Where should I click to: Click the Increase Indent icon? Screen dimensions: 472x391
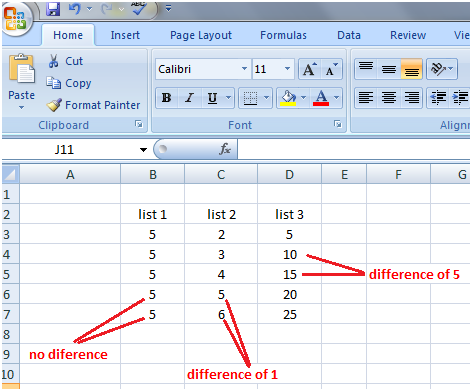(461, 98)
